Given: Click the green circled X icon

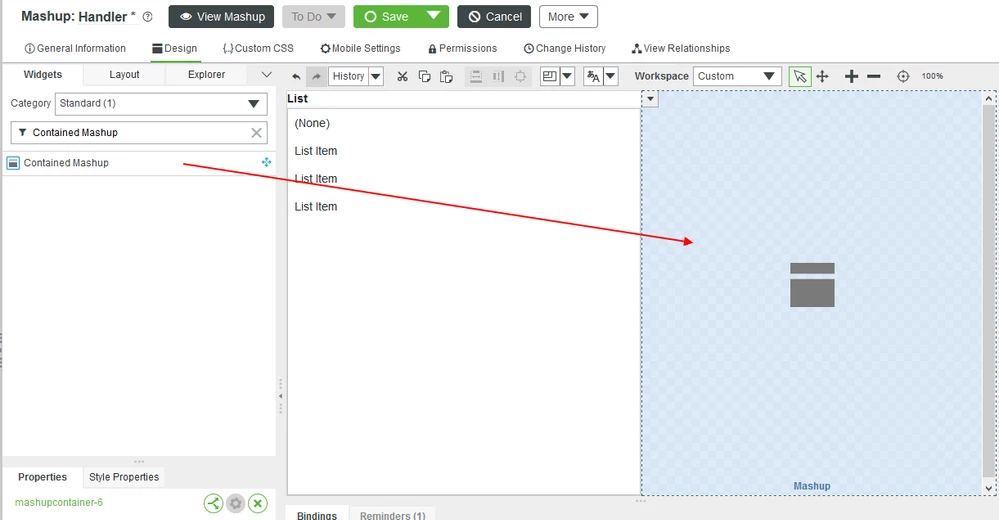Looking at the screenshot, I should 258,503.
